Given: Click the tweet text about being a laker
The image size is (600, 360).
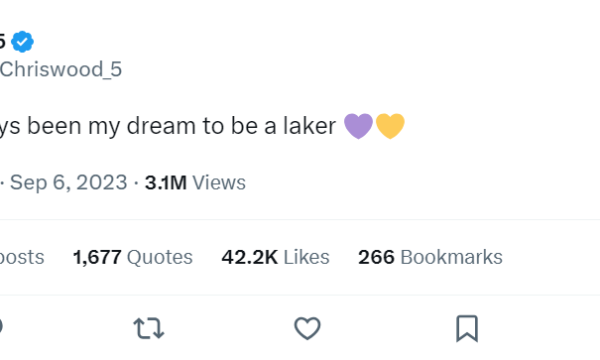Looking at the screenshot, I should pos(202,126).
